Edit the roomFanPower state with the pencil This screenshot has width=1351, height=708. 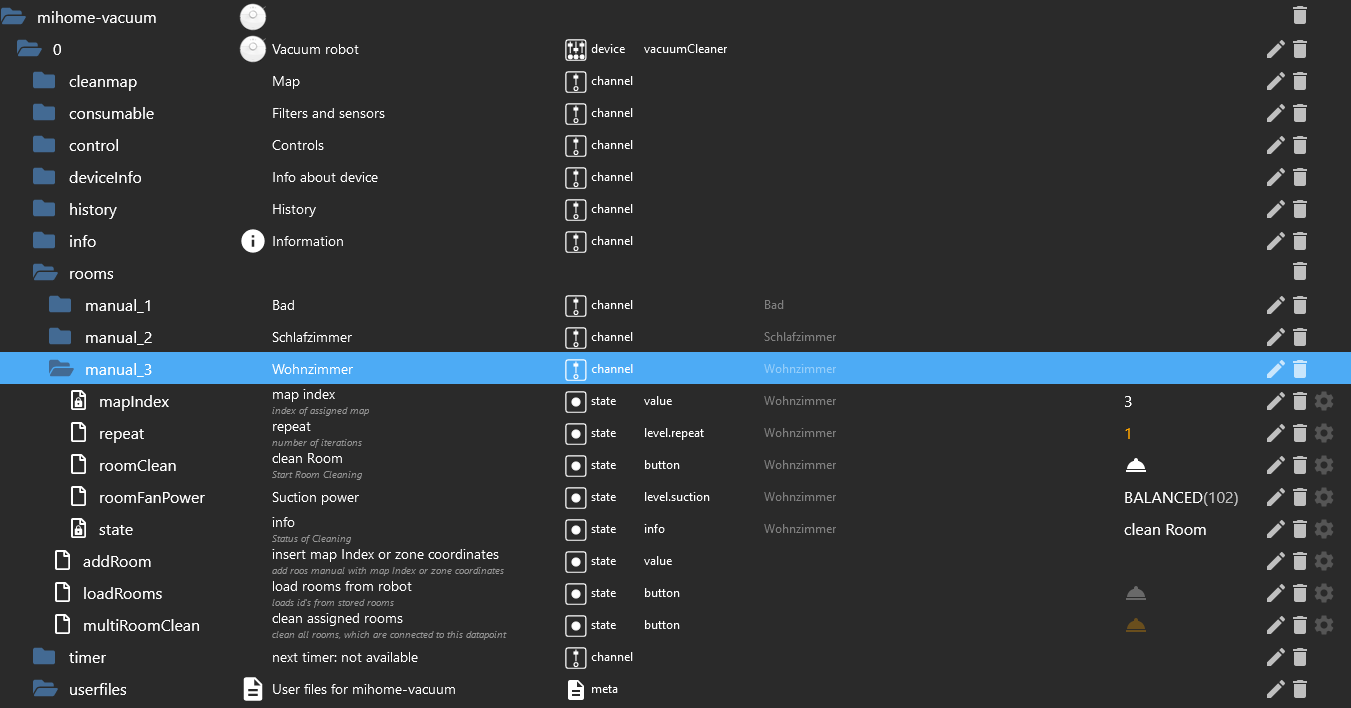click(x=1275, y=497)
